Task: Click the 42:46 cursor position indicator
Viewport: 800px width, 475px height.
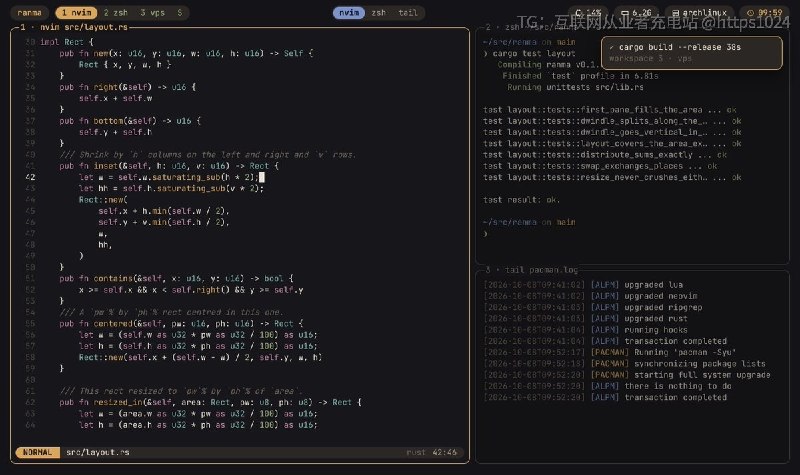Action: click(444, 452)
